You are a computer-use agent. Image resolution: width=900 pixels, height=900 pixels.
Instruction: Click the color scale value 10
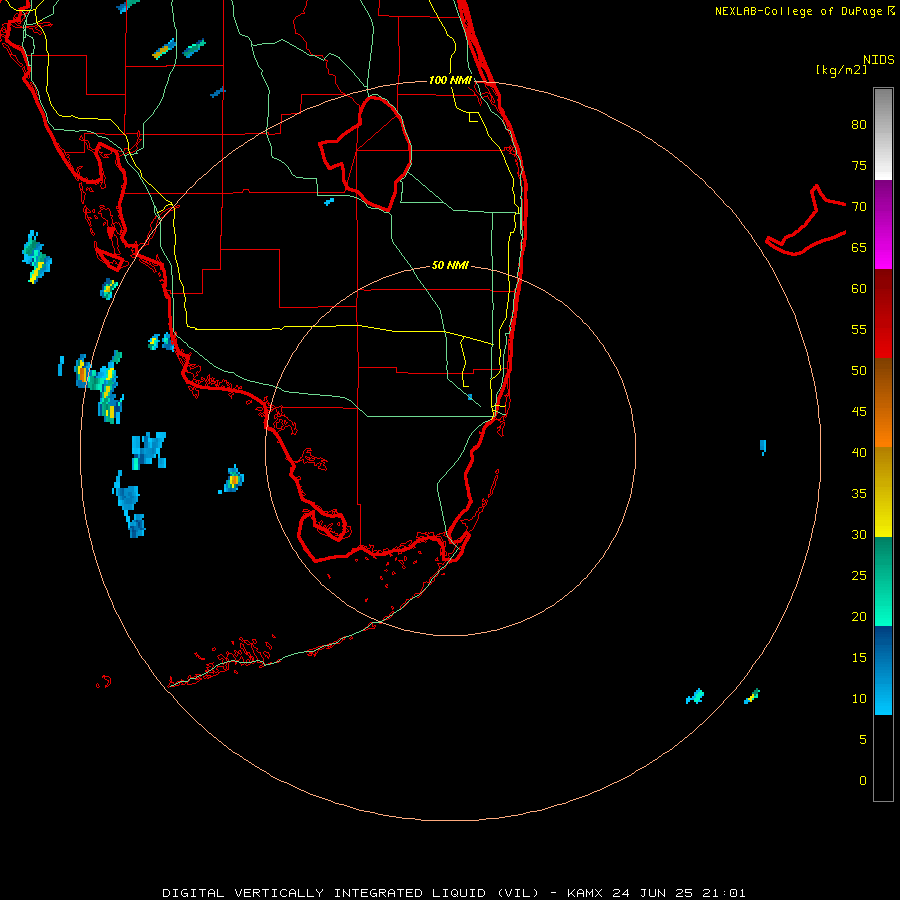coord(859,699)
